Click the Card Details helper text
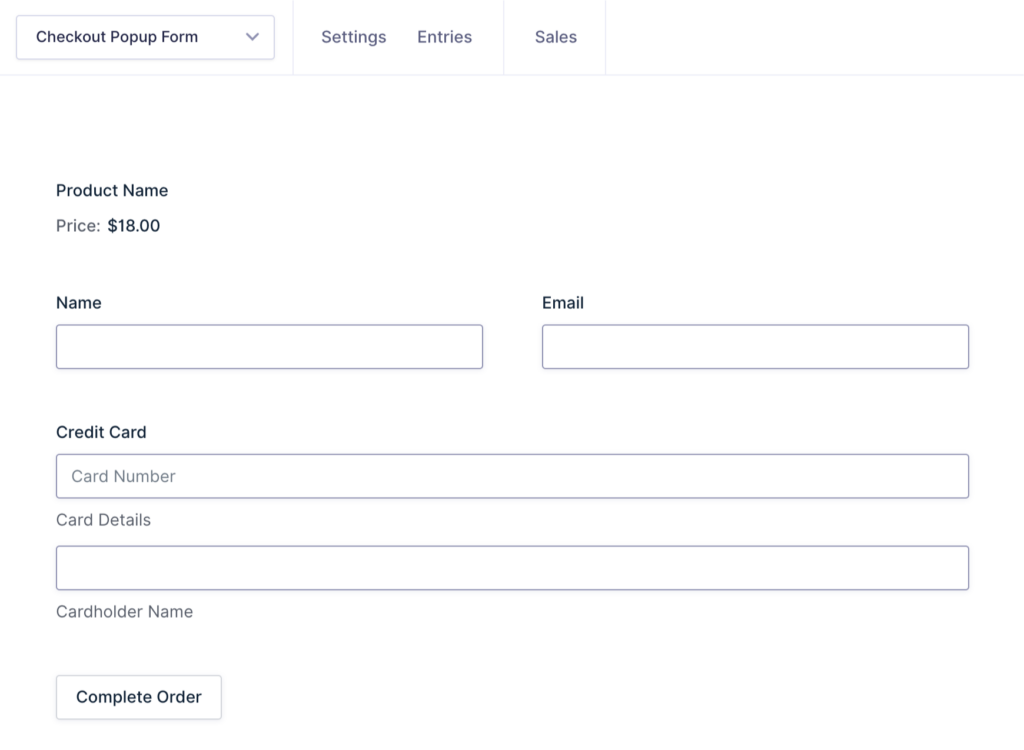The image size is (1024, 750). pos(103,519)
